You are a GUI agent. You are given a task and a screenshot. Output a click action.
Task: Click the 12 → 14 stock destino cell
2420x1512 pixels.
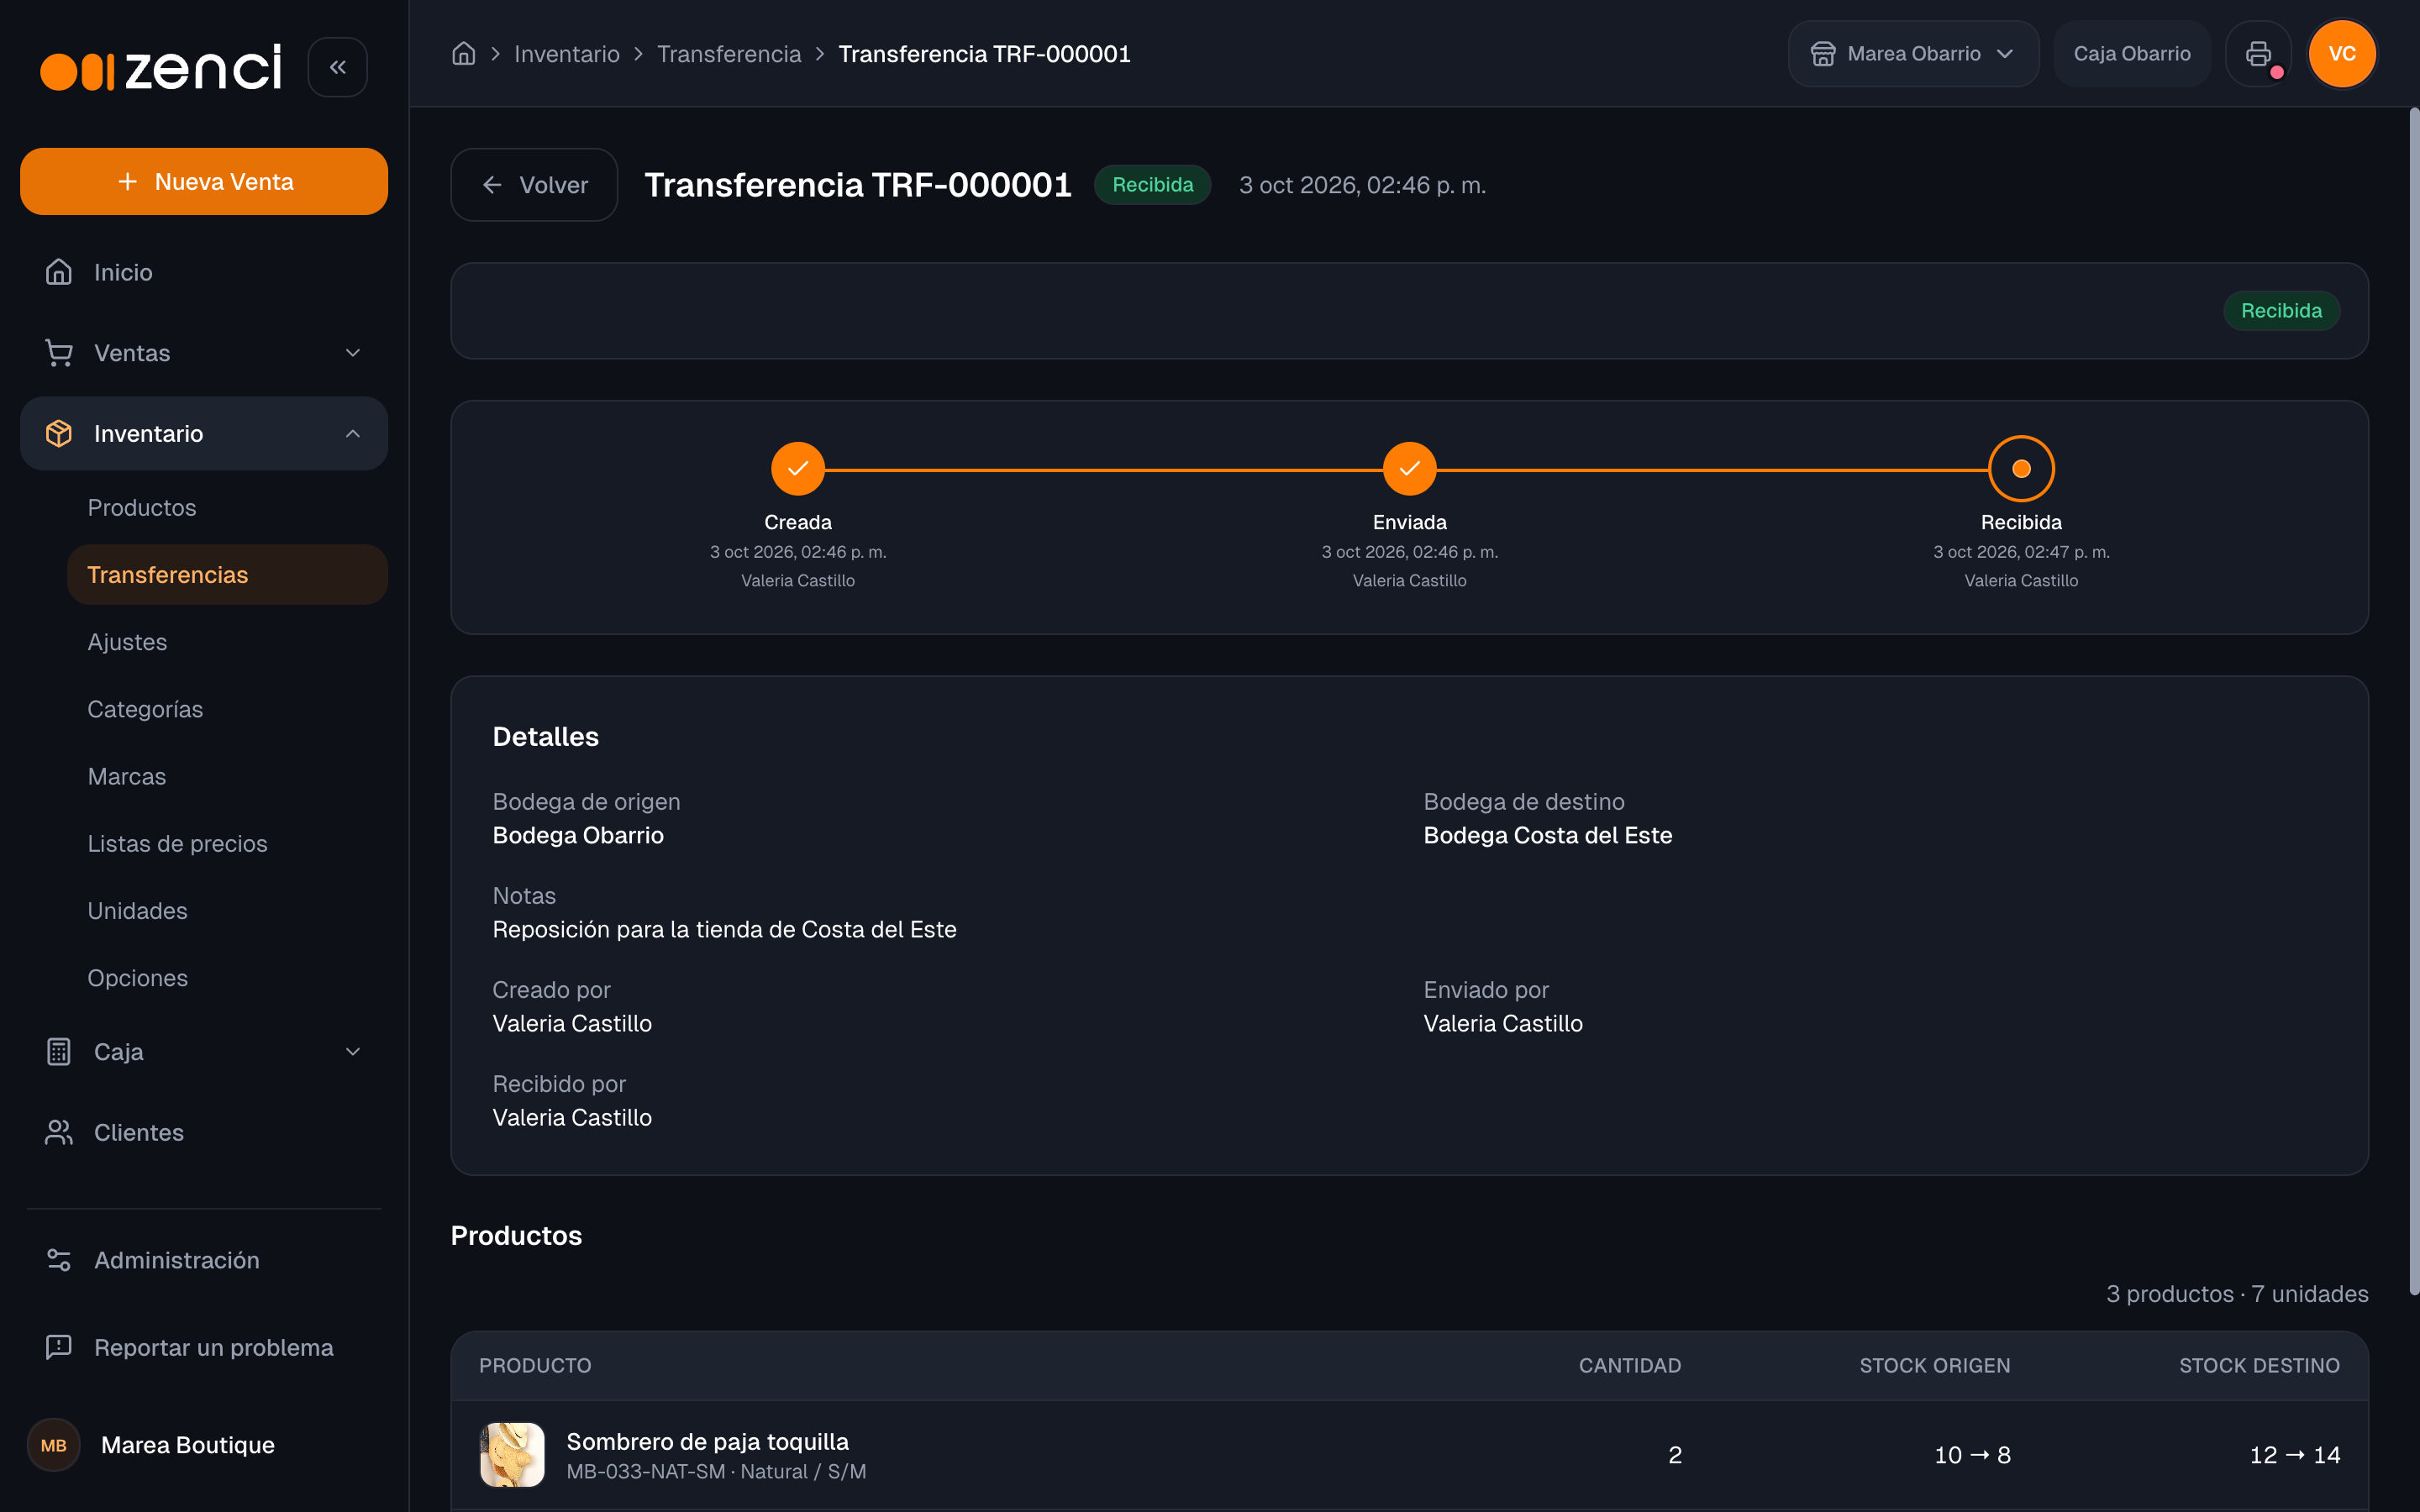[2295, 1455]
